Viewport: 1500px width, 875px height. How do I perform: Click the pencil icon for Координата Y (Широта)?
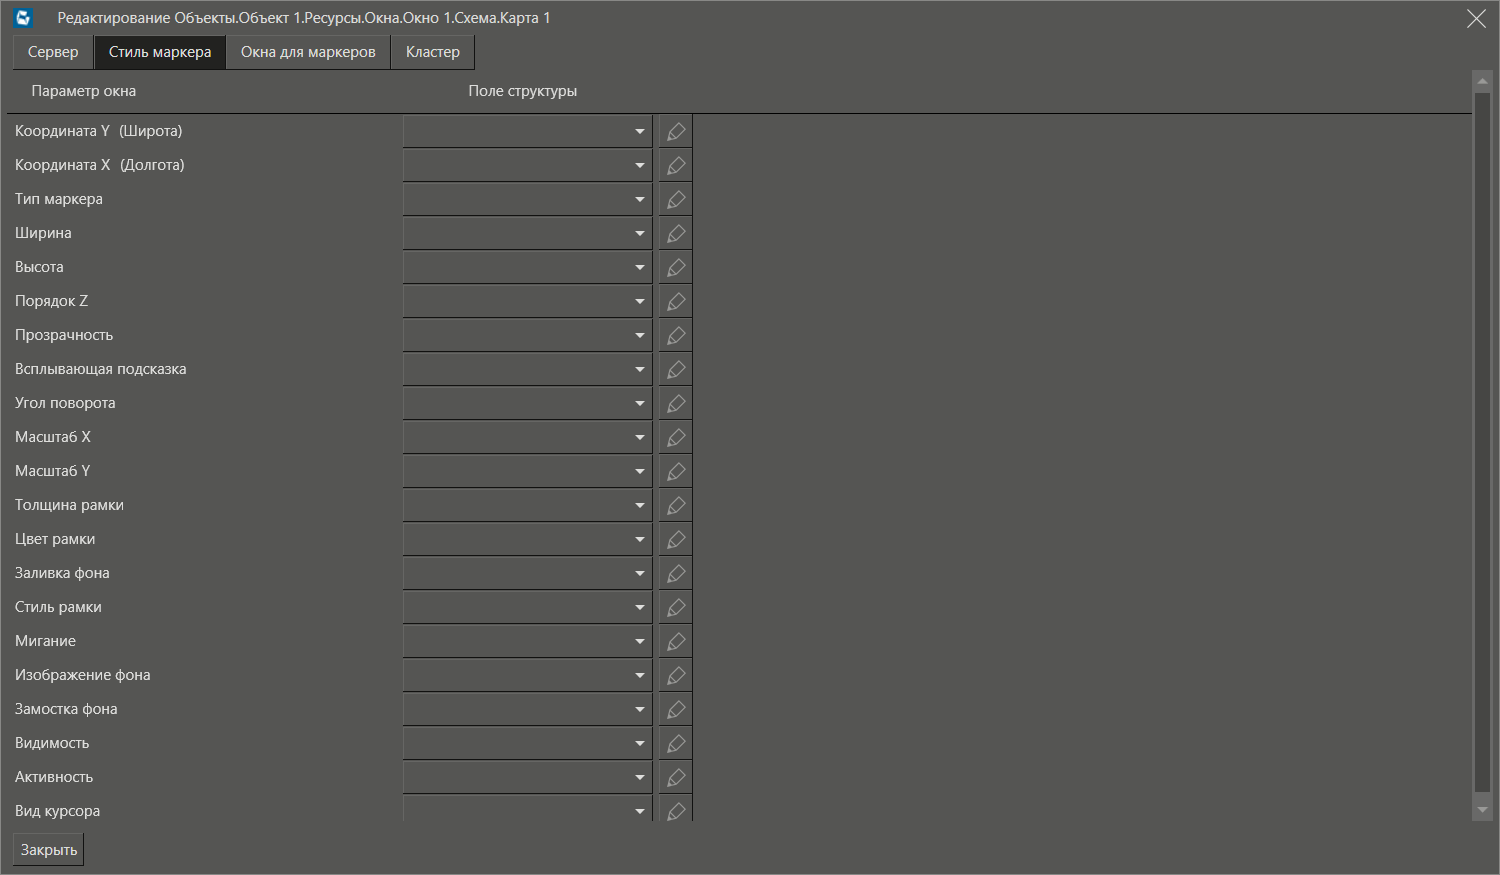tap(676, 132)
